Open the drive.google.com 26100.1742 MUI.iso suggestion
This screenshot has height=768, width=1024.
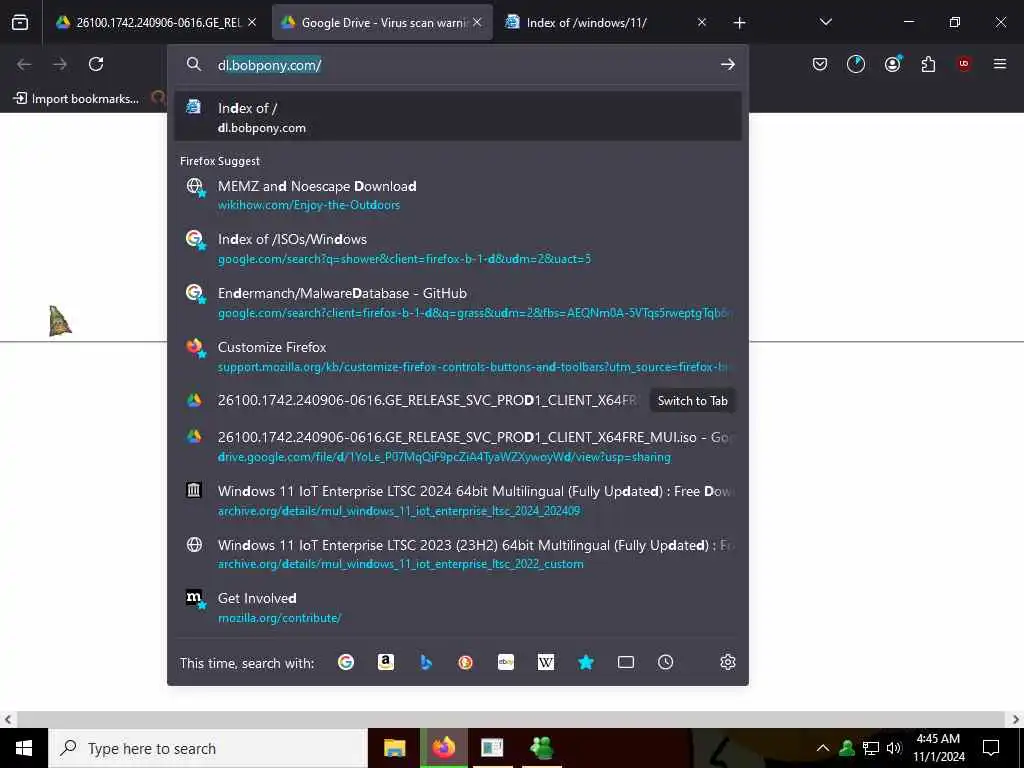[x=458, y=446]
